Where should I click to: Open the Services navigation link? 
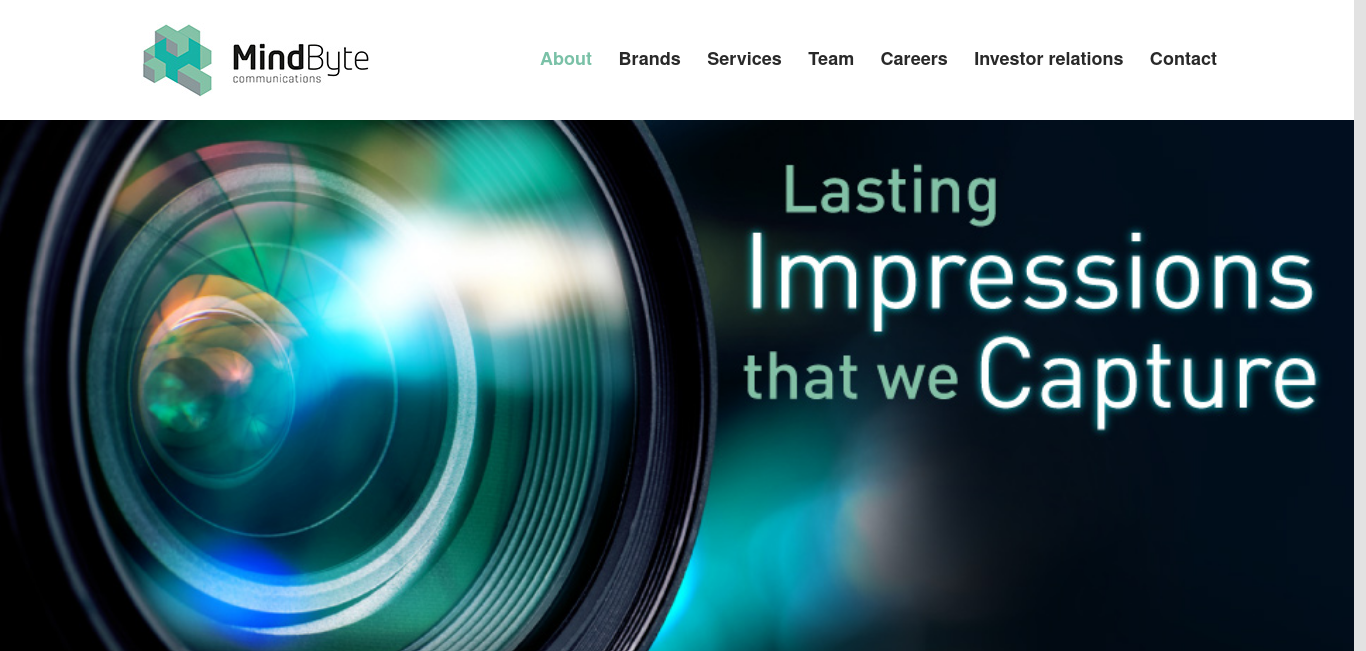pos(744,59)
